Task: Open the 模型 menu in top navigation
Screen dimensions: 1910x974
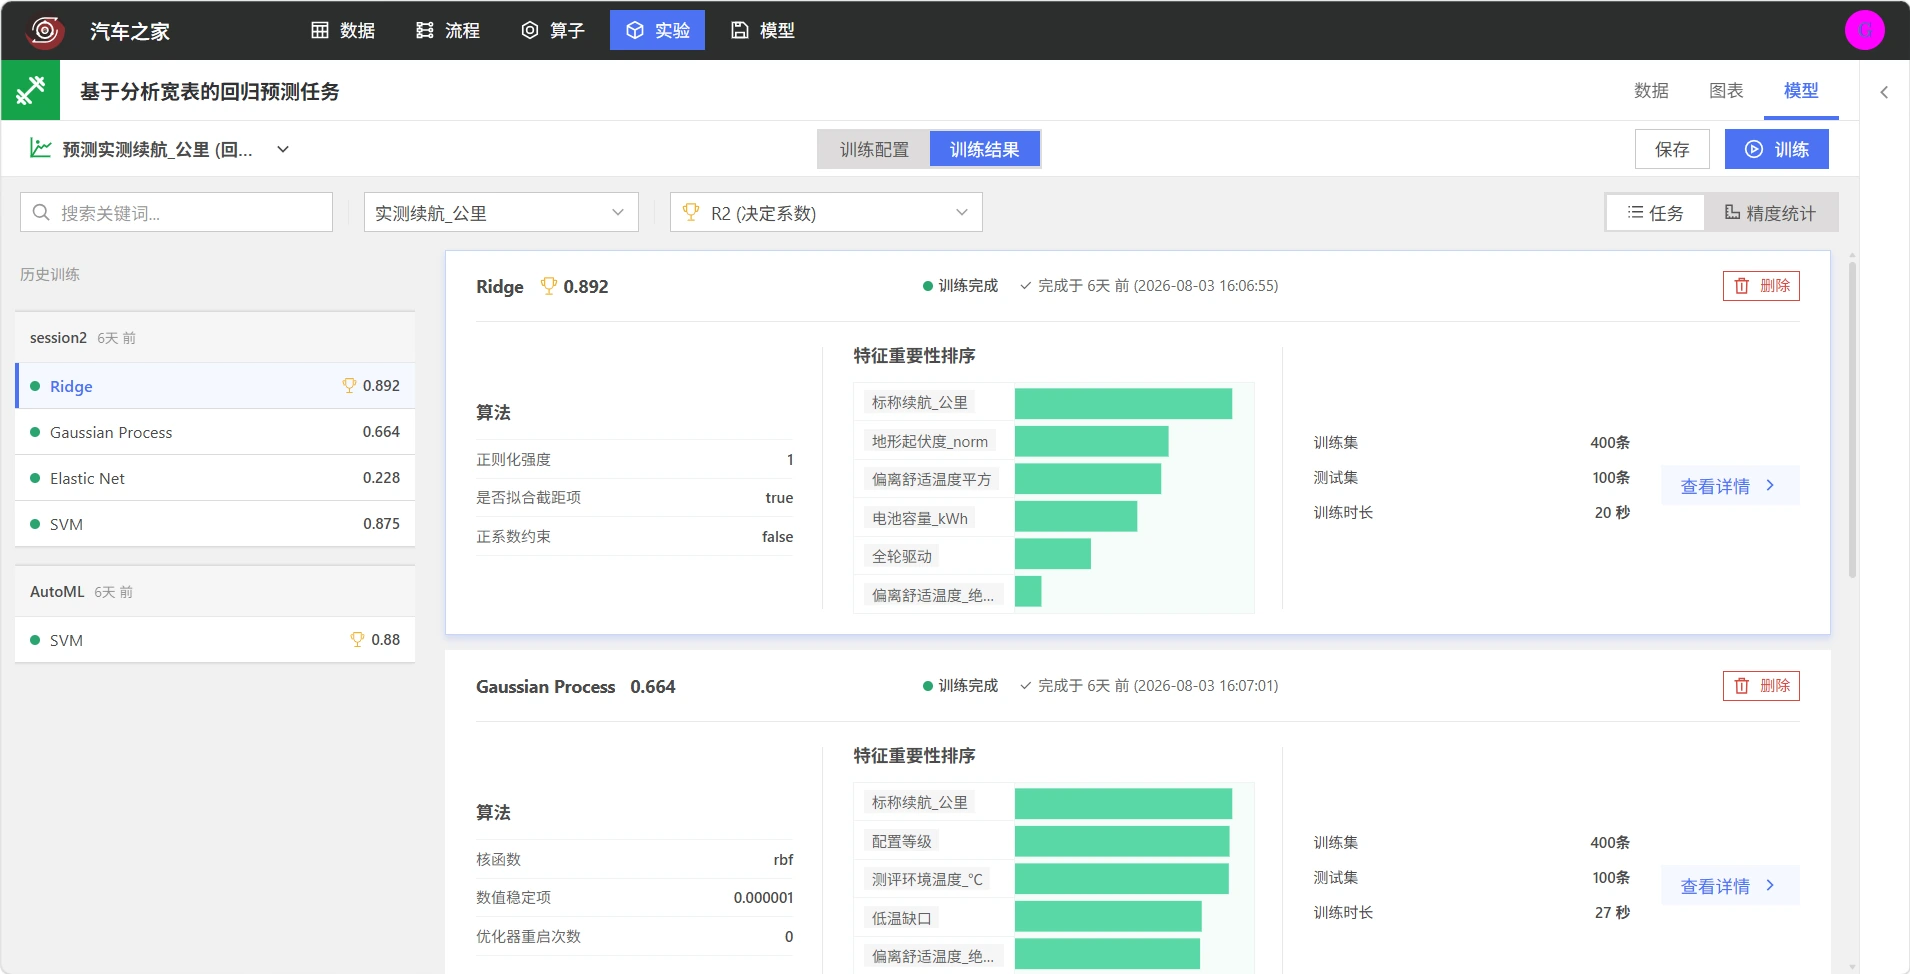Action: tap(763, 31)
